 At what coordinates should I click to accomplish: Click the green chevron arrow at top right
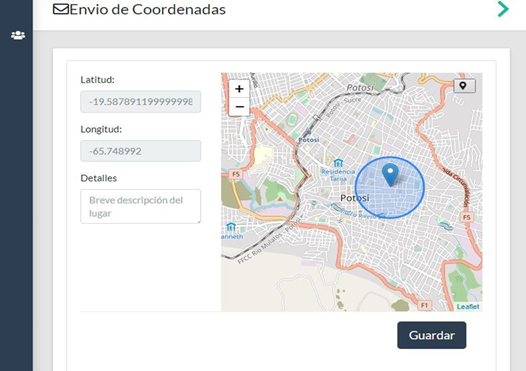pos(503,9)
